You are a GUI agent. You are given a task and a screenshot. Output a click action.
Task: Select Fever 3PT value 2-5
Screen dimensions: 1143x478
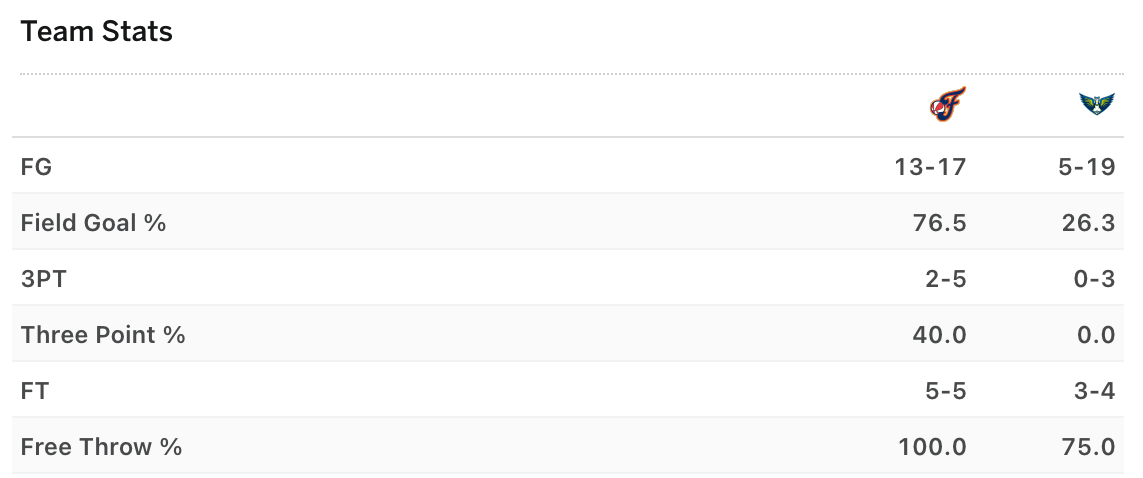[945, 278]
